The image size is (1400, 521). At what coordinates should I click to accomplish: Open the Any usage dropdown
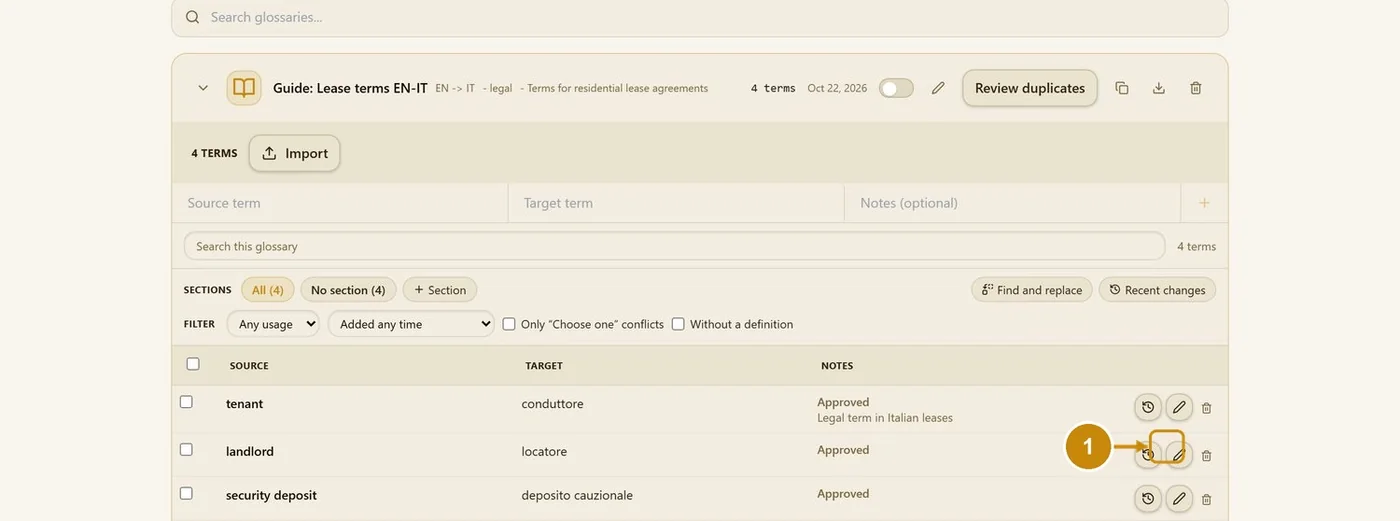click(x=273, y=324)
